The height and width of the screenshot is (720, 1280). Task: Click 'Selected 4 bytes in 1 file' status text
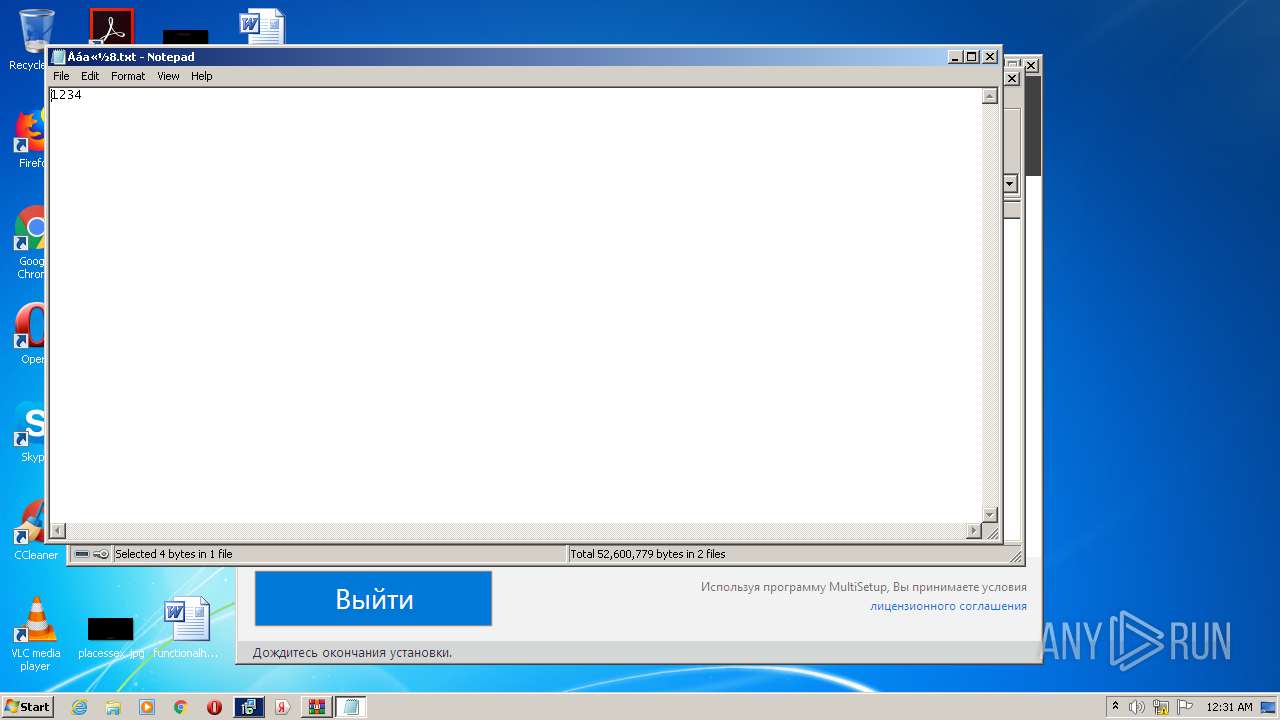(x=174, y=554)
